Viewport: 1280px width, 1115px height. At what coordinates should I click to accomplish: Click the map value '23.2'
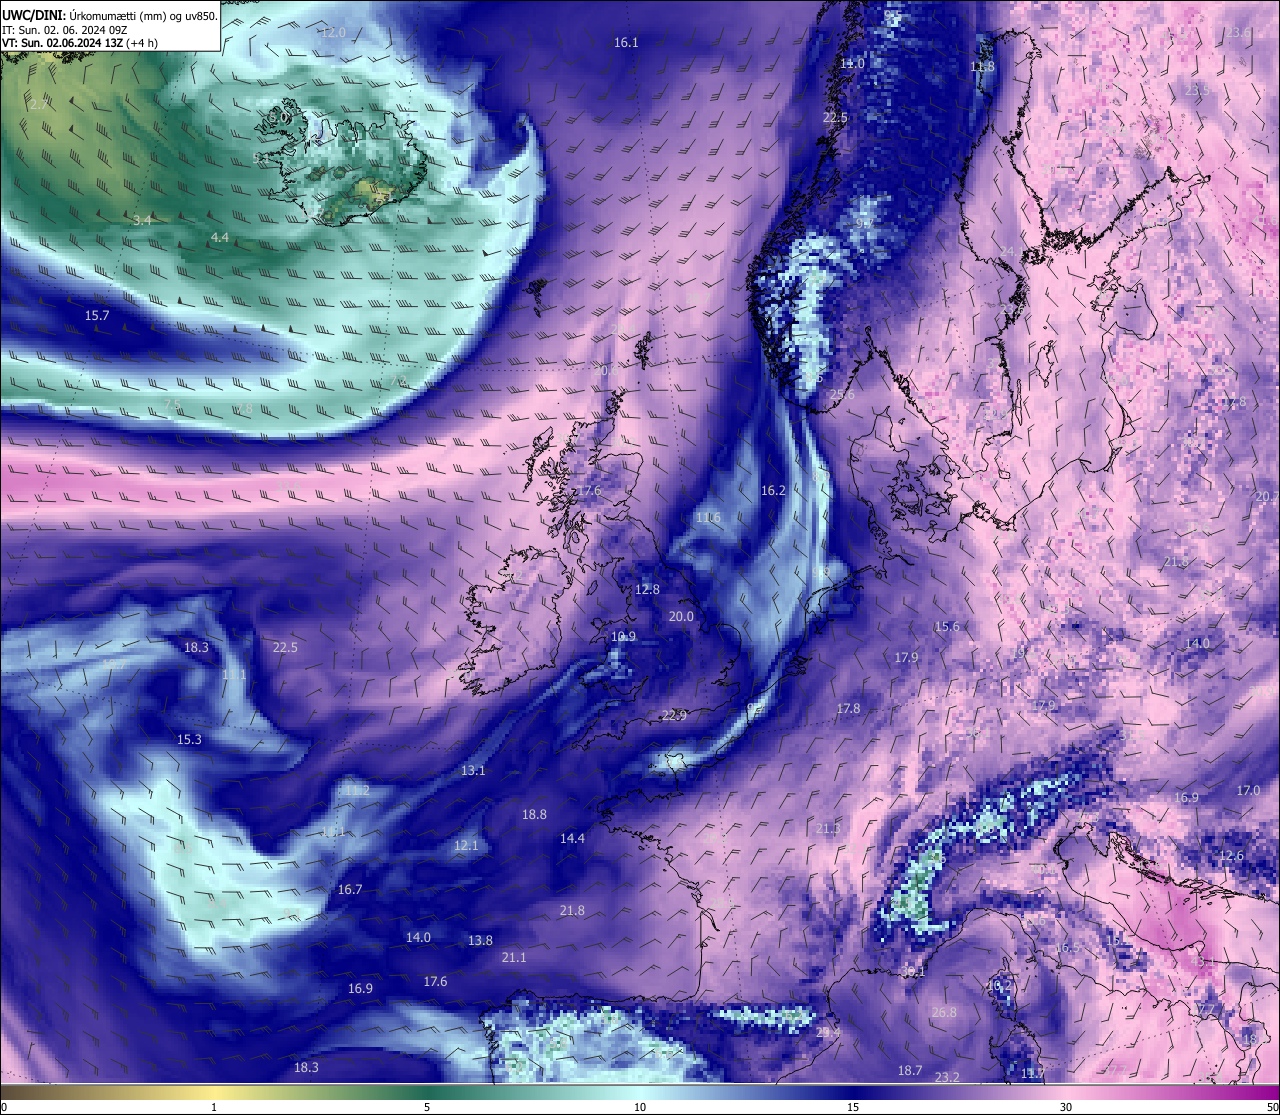pos(947,1078)
